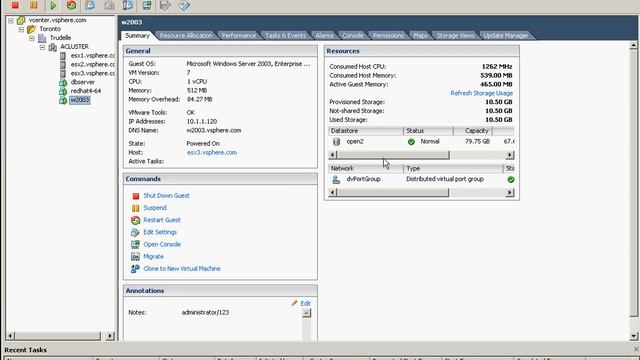Open the Snapshot Manager toolbar icon
This screenshot has width=640, height=360.
[x=128, y=5]
